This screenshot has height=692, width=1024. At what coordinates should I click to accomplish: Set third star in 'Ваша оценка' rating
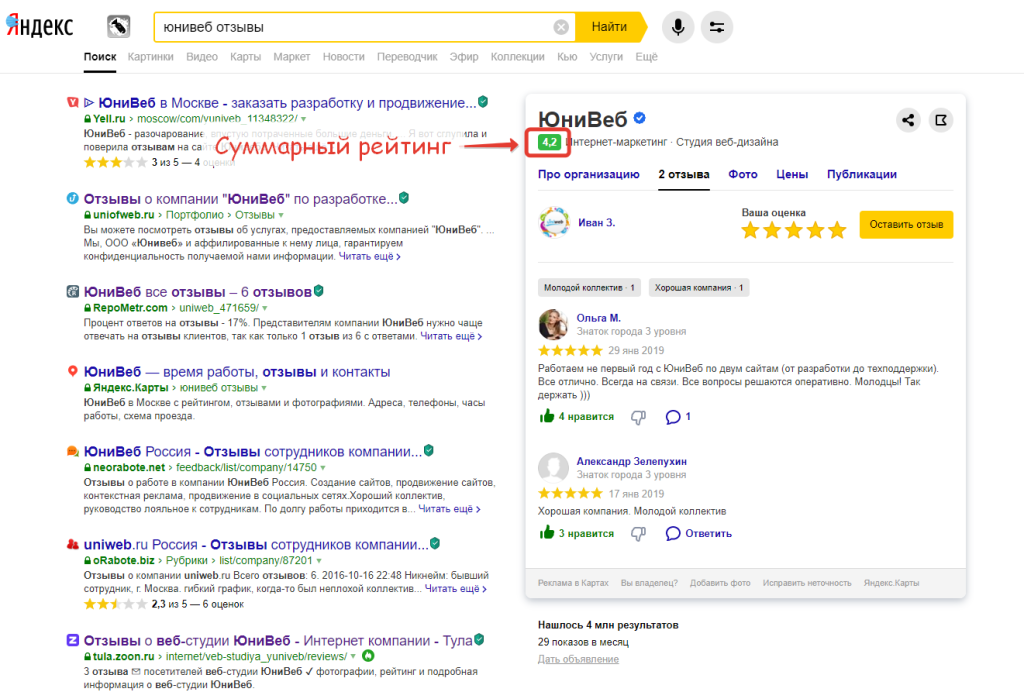pos(793,230)
